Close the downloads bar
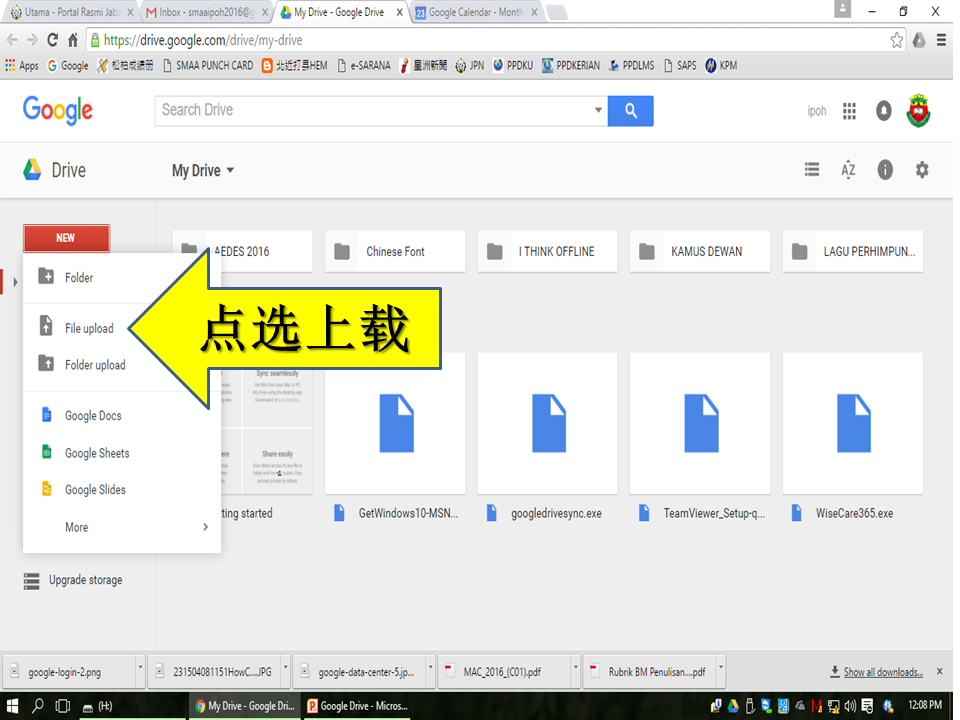960x720 pixels. (x=940, y=672)
